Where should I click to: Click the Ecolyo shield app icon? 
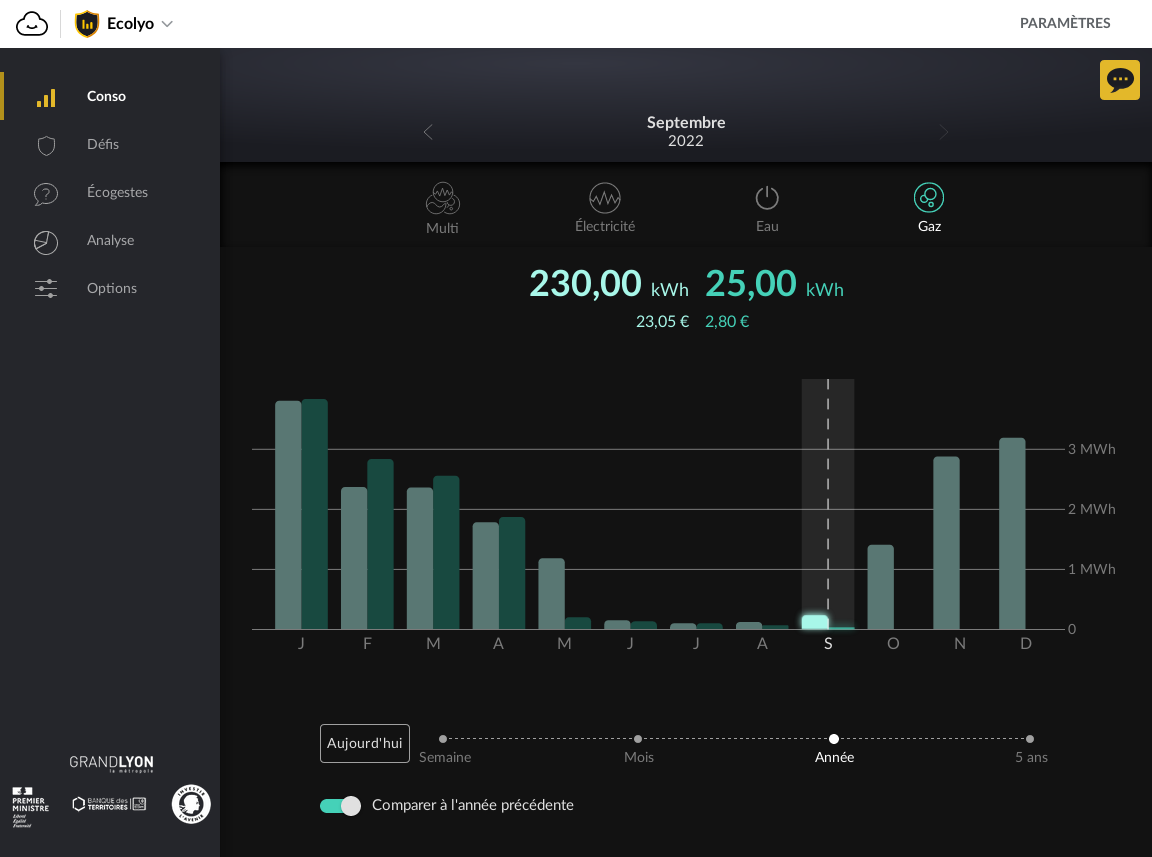pyautogui.click(x=87, y=24)
